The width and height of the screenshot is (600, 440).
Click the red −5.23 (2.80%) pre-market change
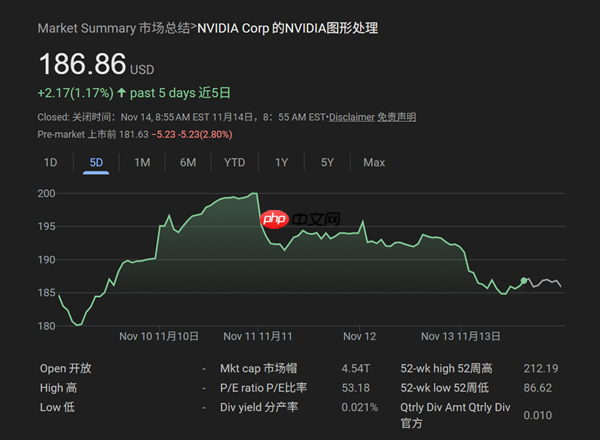(x=192, y=135)
